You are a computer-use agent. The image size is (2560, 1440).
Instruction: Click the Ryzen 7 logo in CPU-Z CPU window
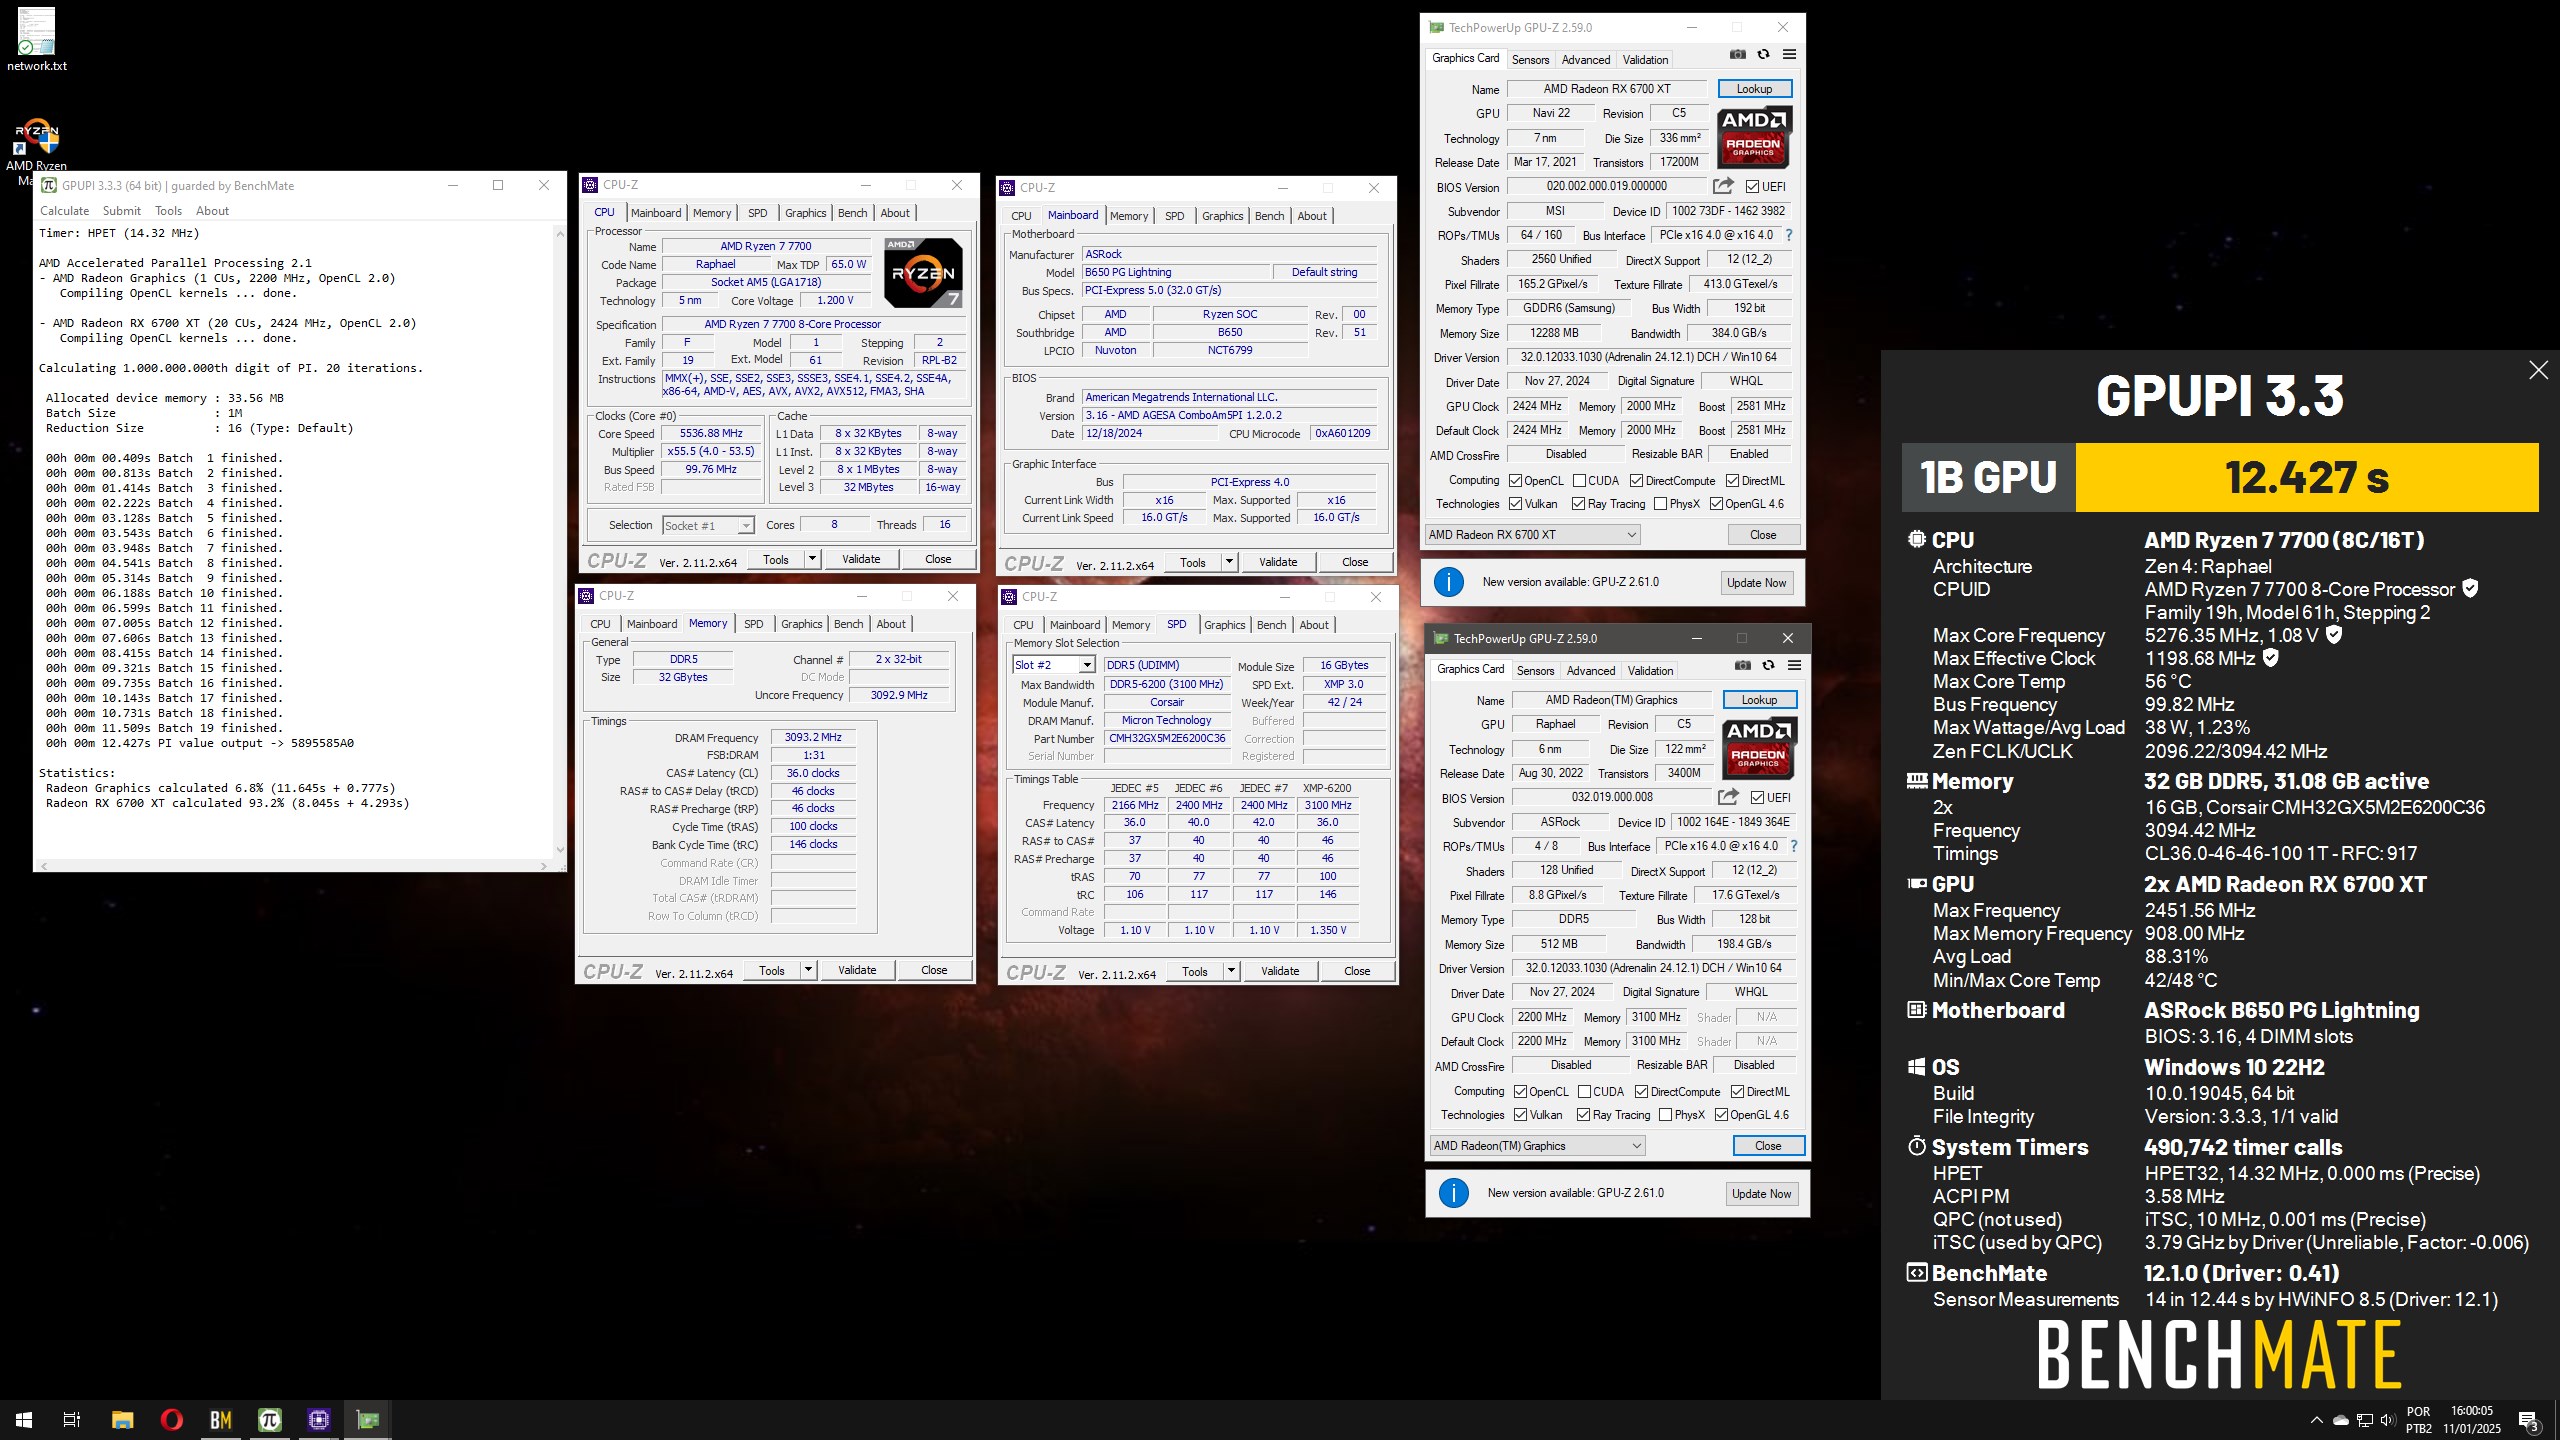coord(924,273)
